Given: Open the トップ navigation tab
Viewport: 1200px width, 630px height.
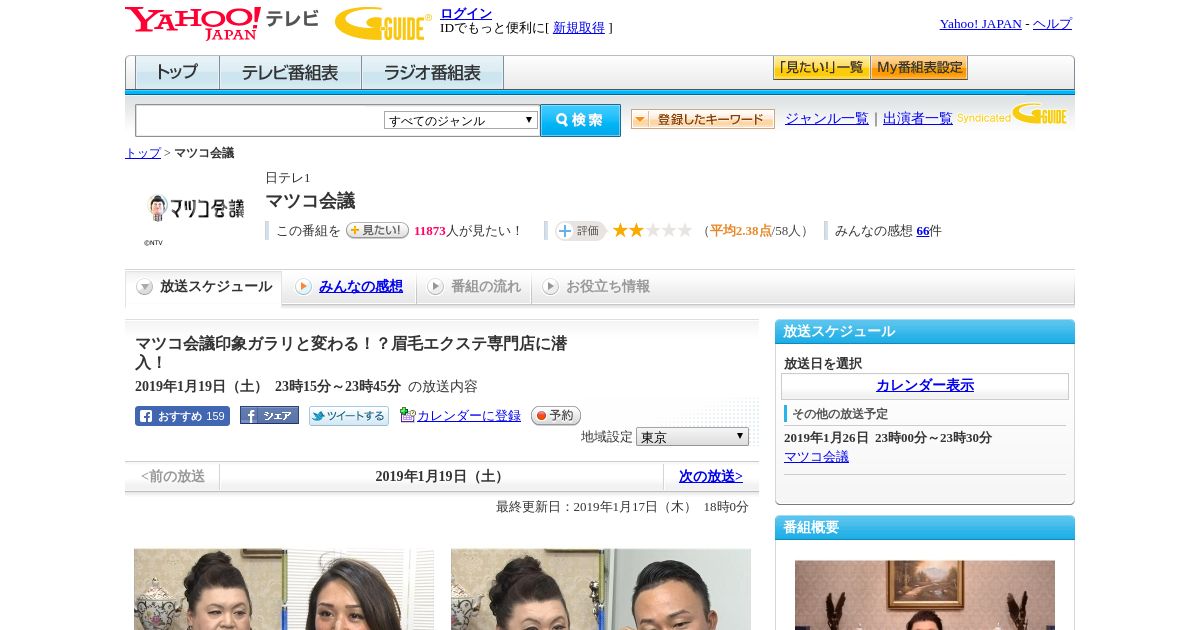Looking at the screenshot, I should click(177, 73).
